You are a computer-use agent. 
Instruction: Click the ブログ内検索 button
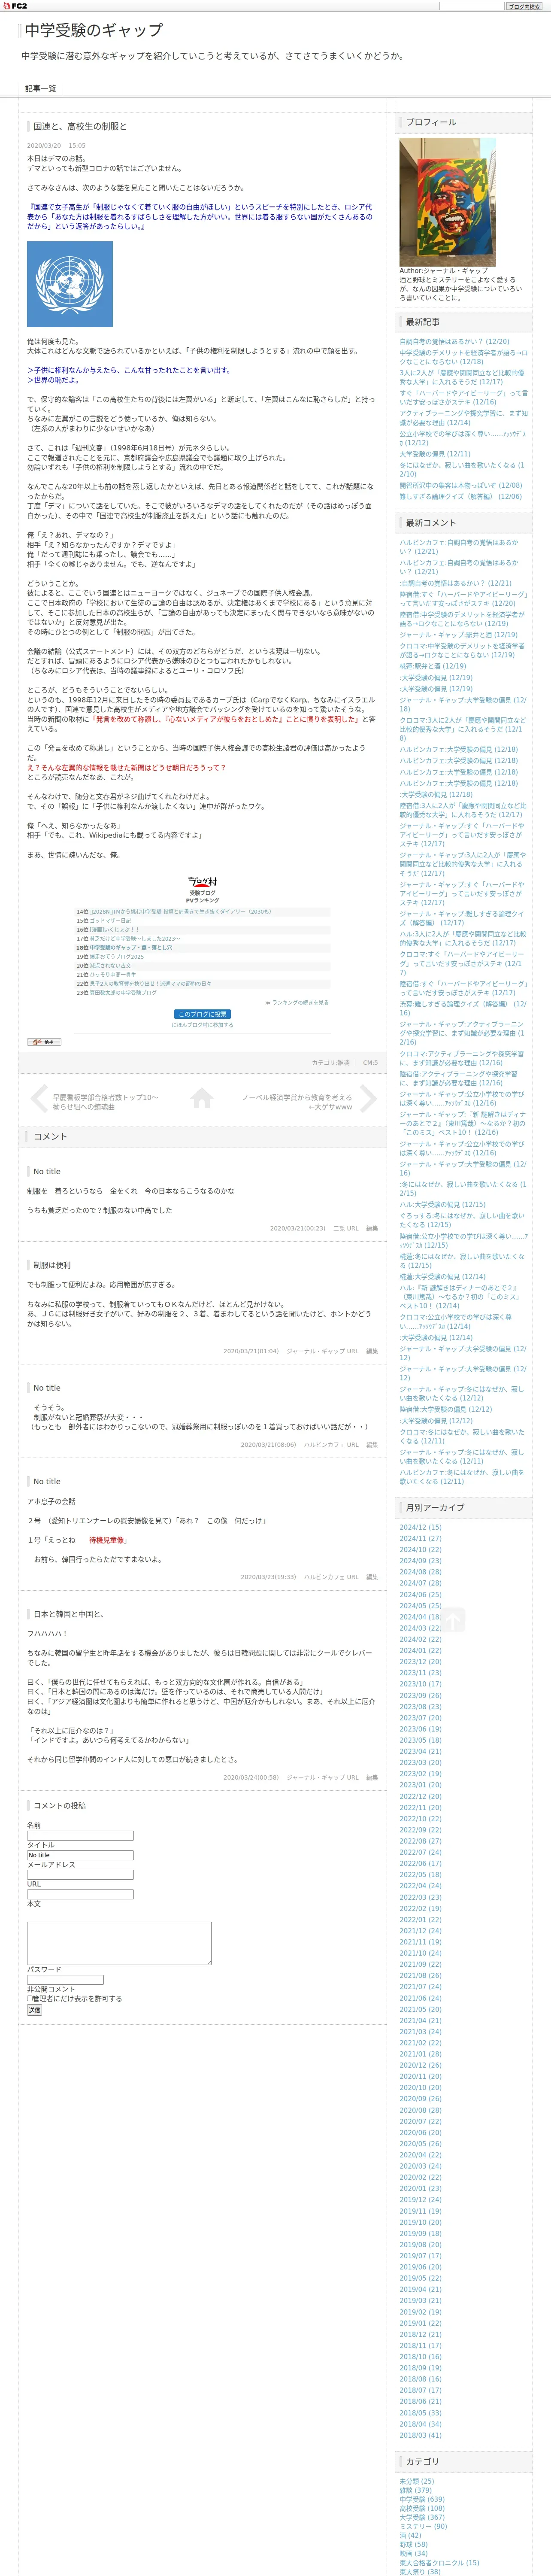[523, 6]
